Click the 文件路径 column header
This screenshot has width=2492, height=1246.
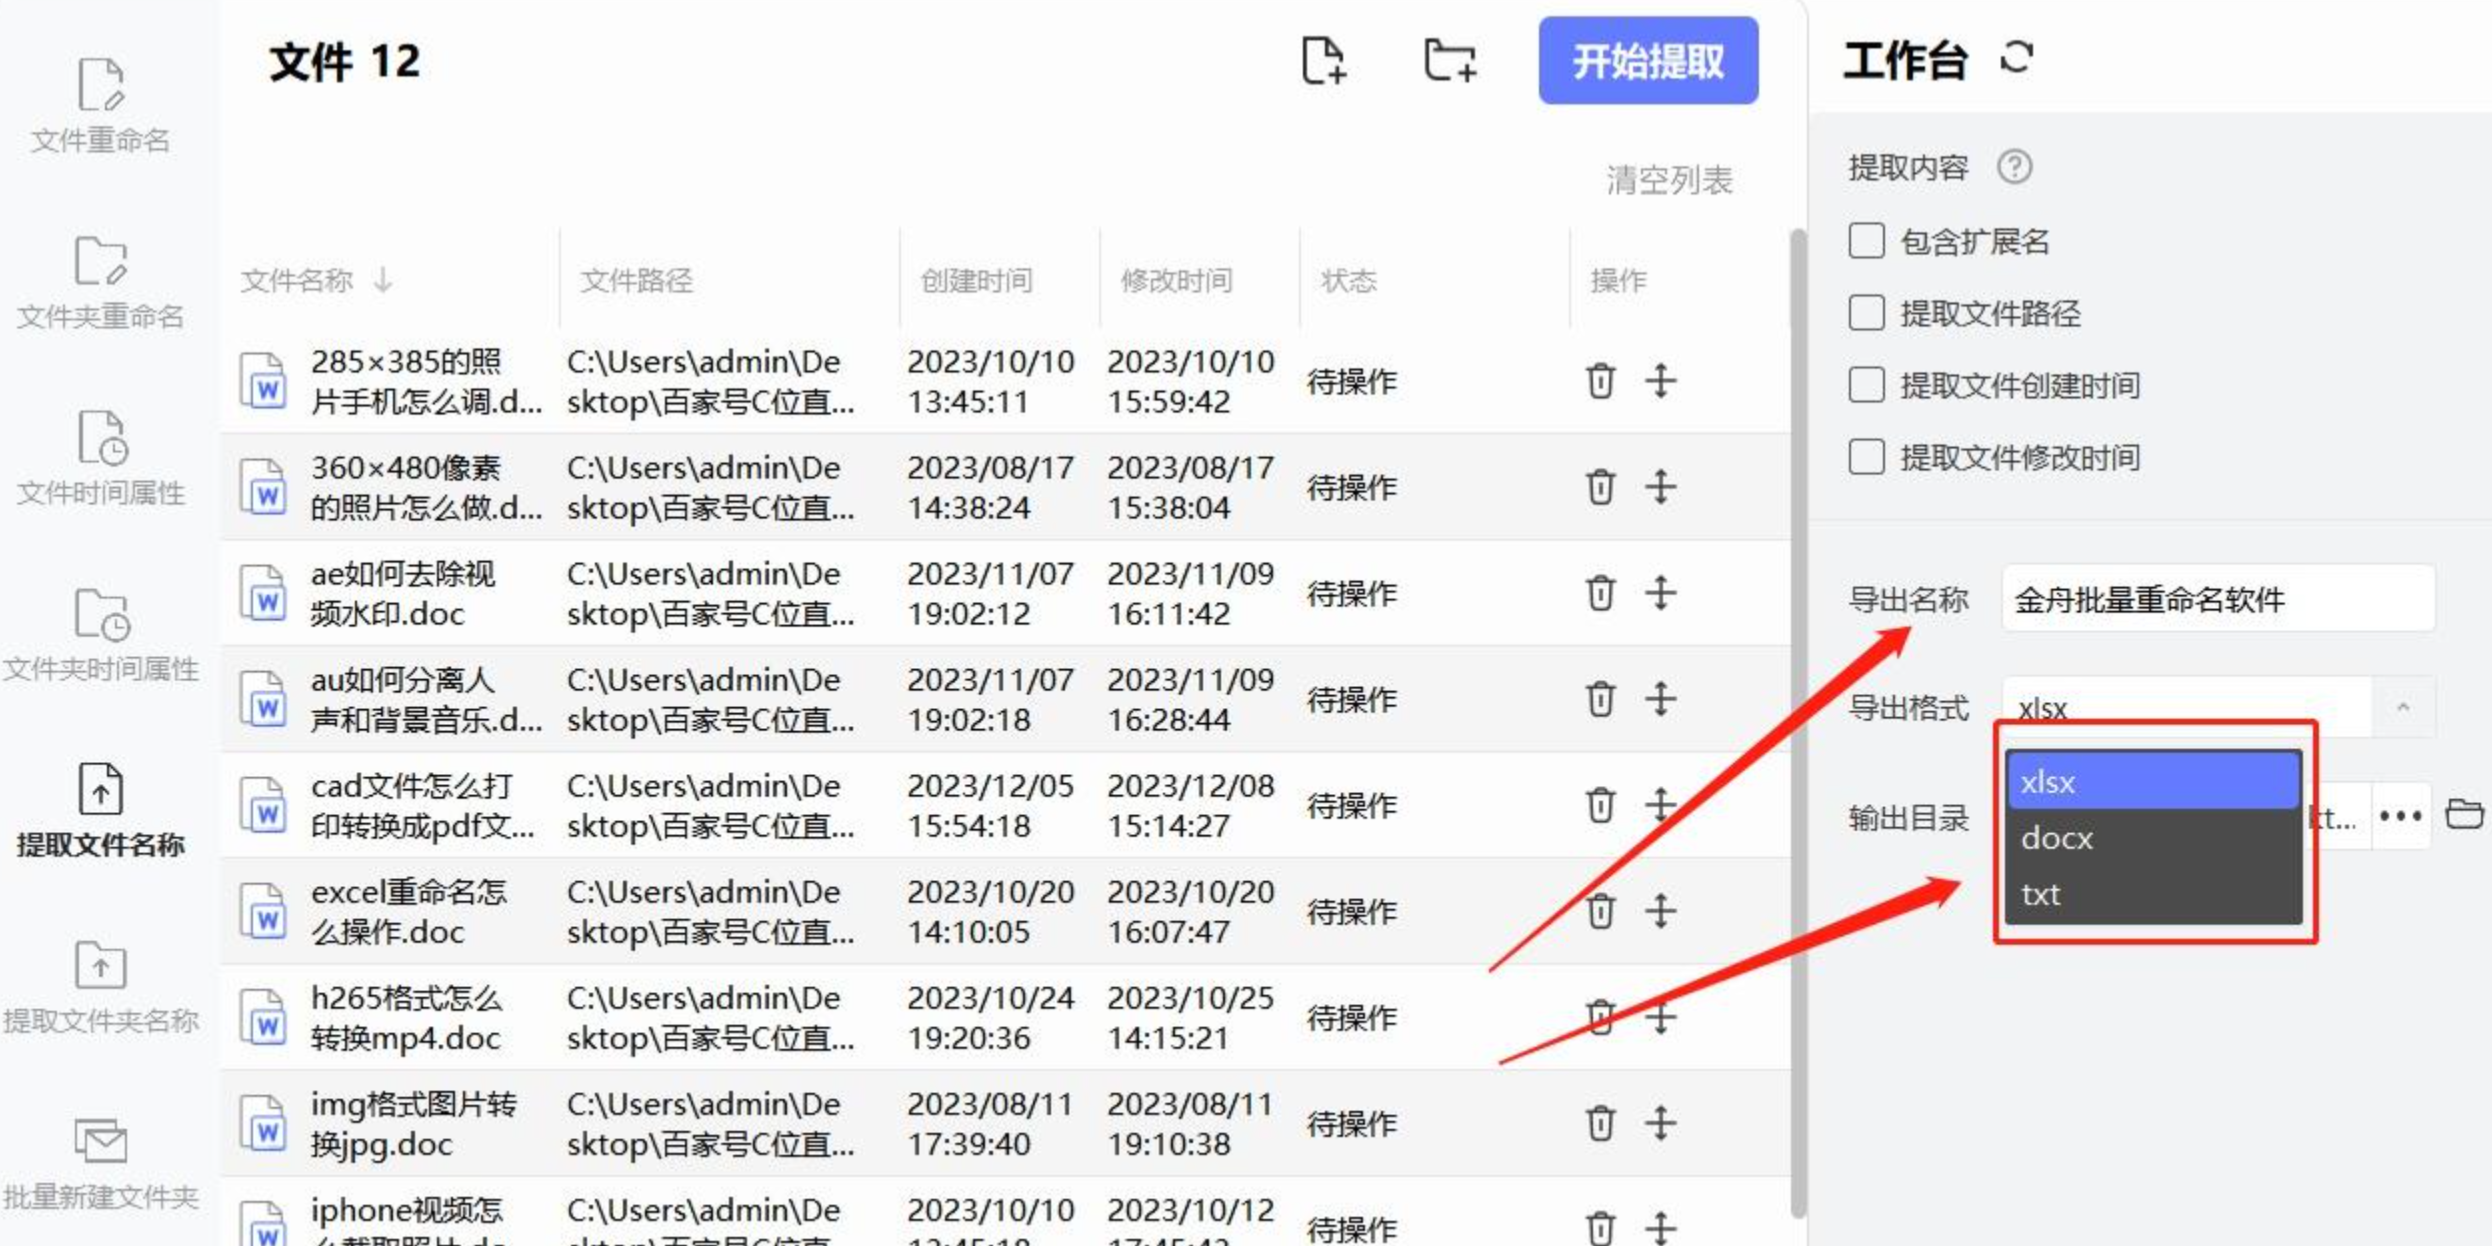click(637, 280)
